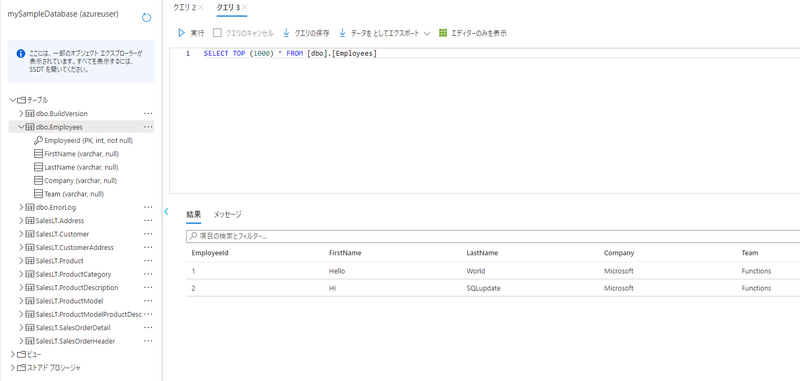Open more options for SalesLT.SalesOrderDetail
The image size is (800, 381).
(x=148, y=327)
